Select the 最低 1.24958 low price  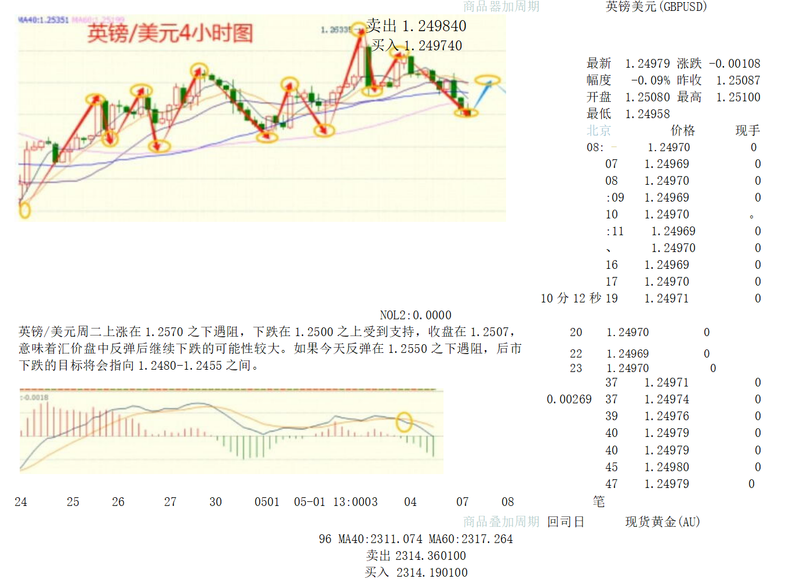628,114
